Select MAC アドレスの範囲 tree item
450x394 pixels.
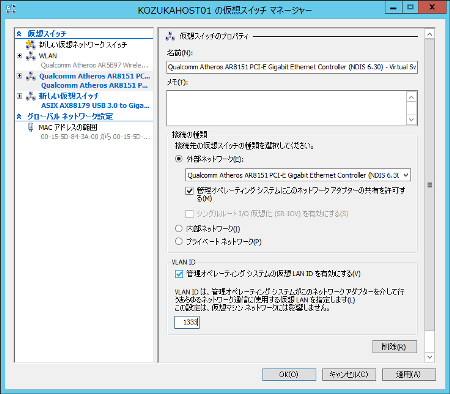(x=68, y=127)
